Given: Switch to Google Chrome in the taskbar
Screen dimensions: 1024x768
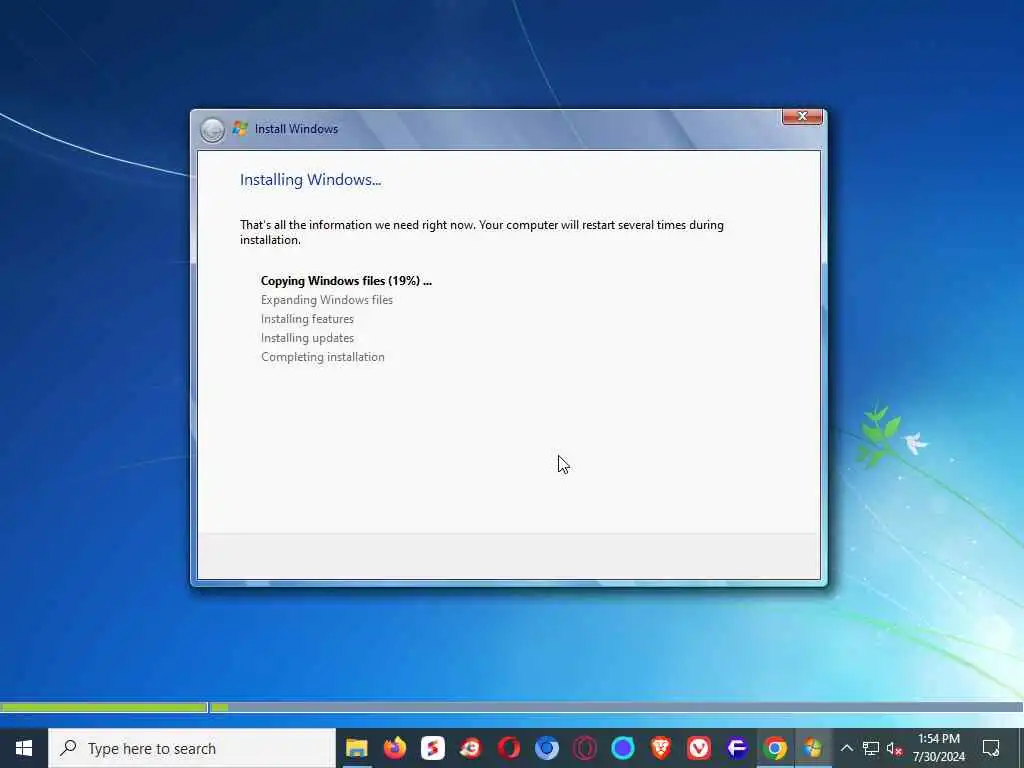Looking at the screenshot, I should [775, 748].
